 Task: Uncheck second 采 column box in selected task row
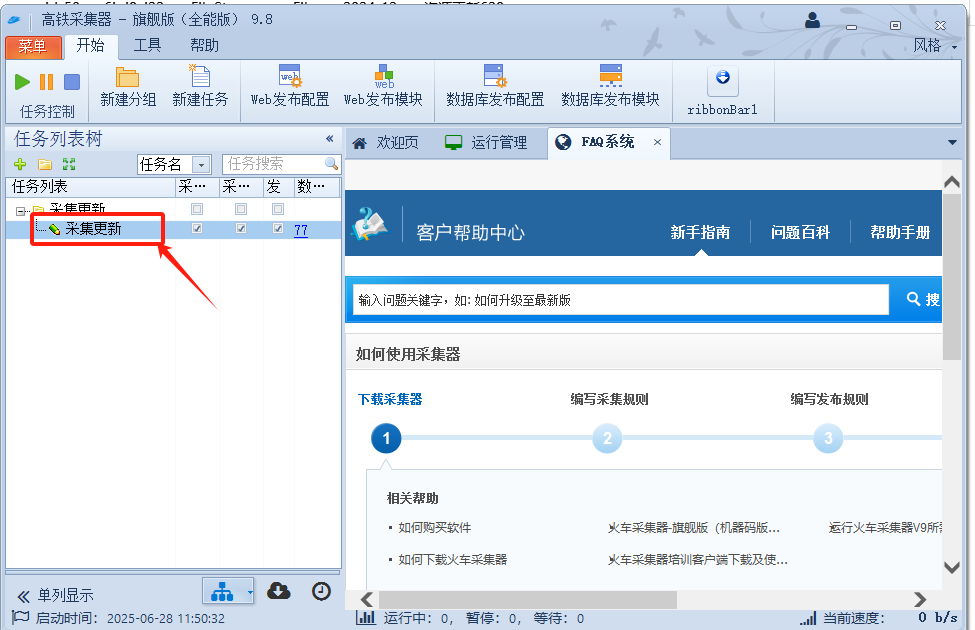click(241, 228)
